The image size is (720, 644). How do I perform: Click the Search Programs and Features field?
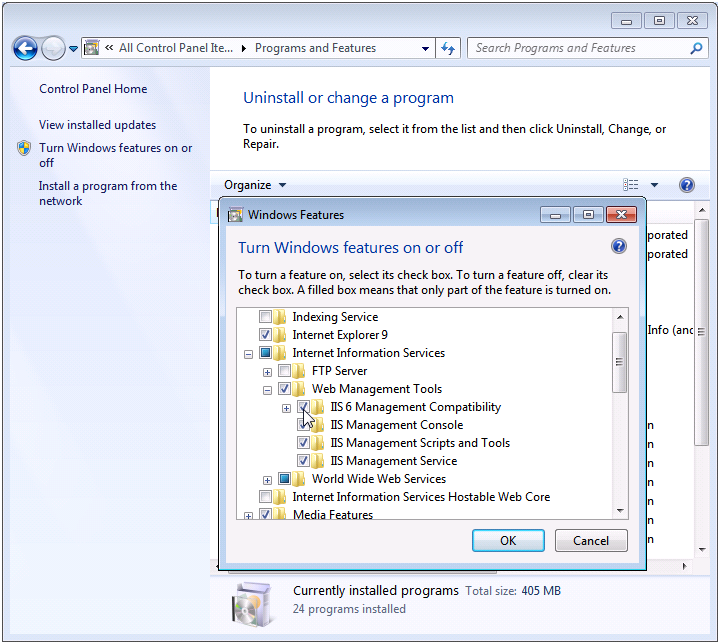(575, 48)
